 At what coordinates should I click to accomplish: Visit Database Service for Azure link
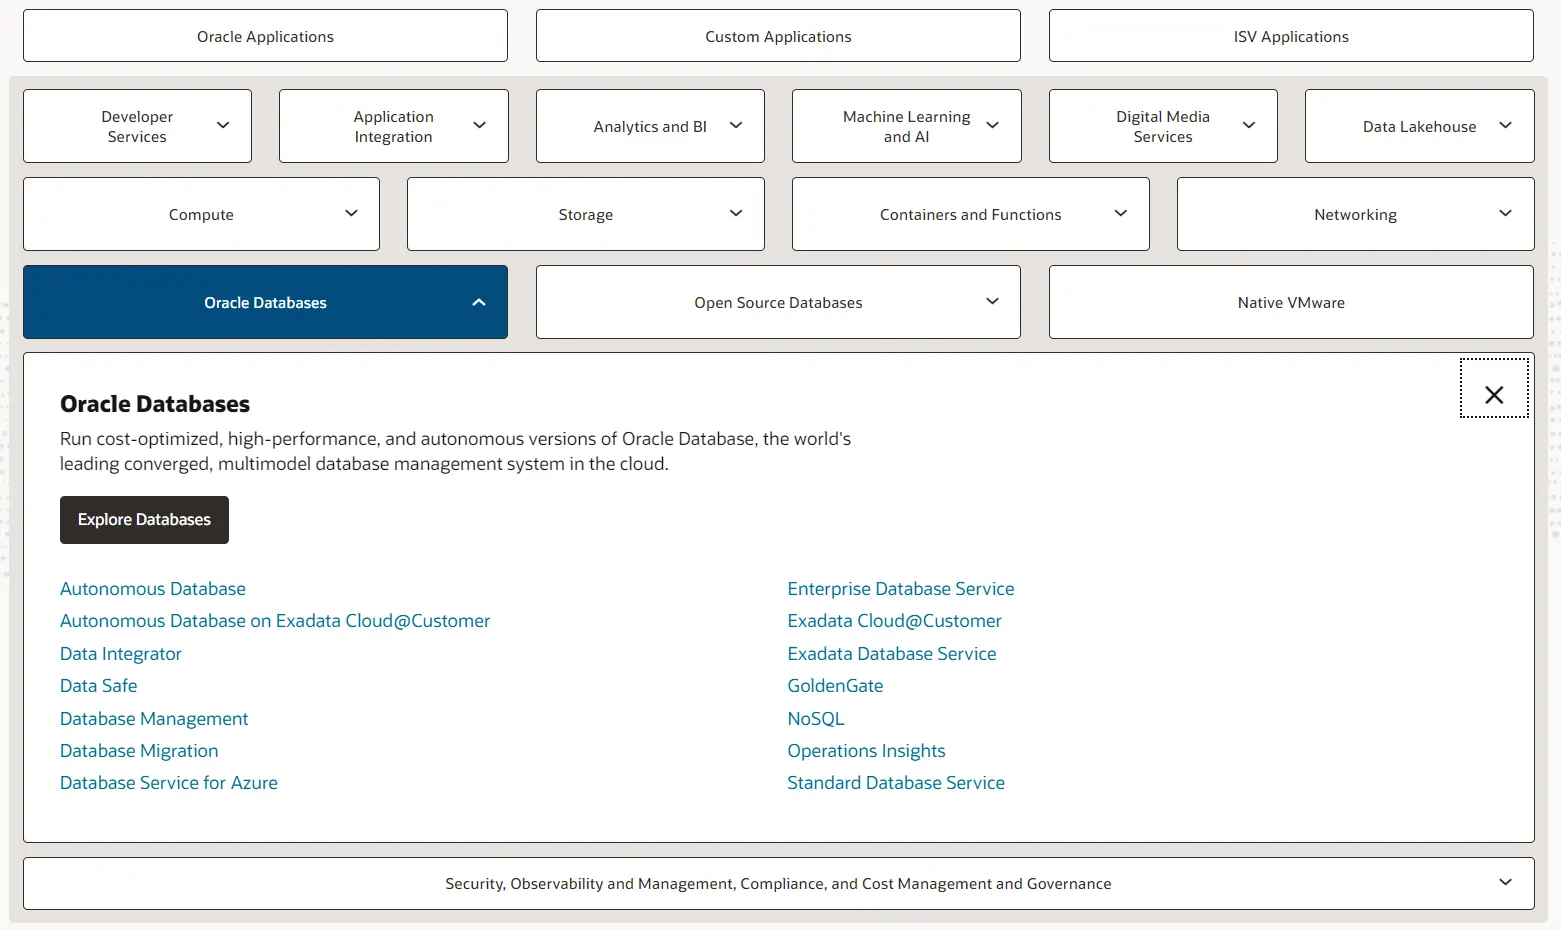[169, 783]
